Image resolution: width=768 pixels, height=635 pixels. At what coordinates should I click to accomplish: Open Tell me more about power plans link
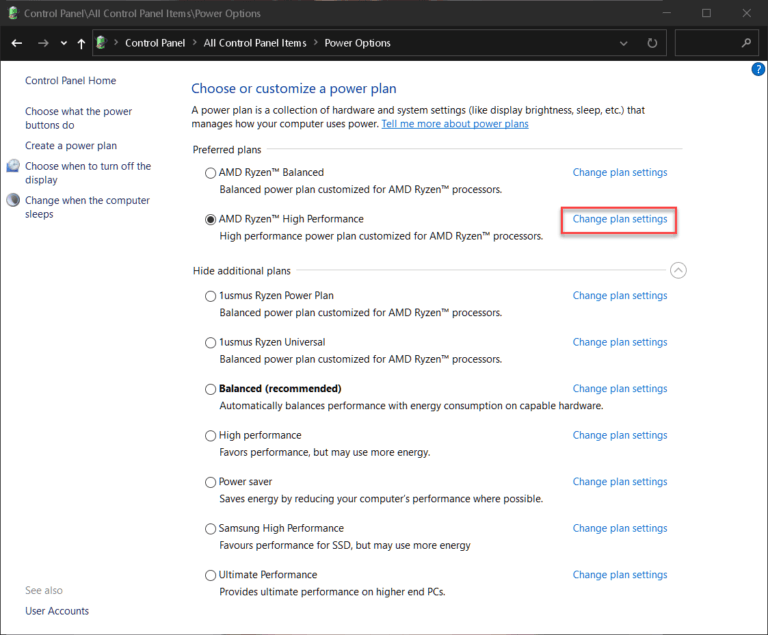[455, 124]
